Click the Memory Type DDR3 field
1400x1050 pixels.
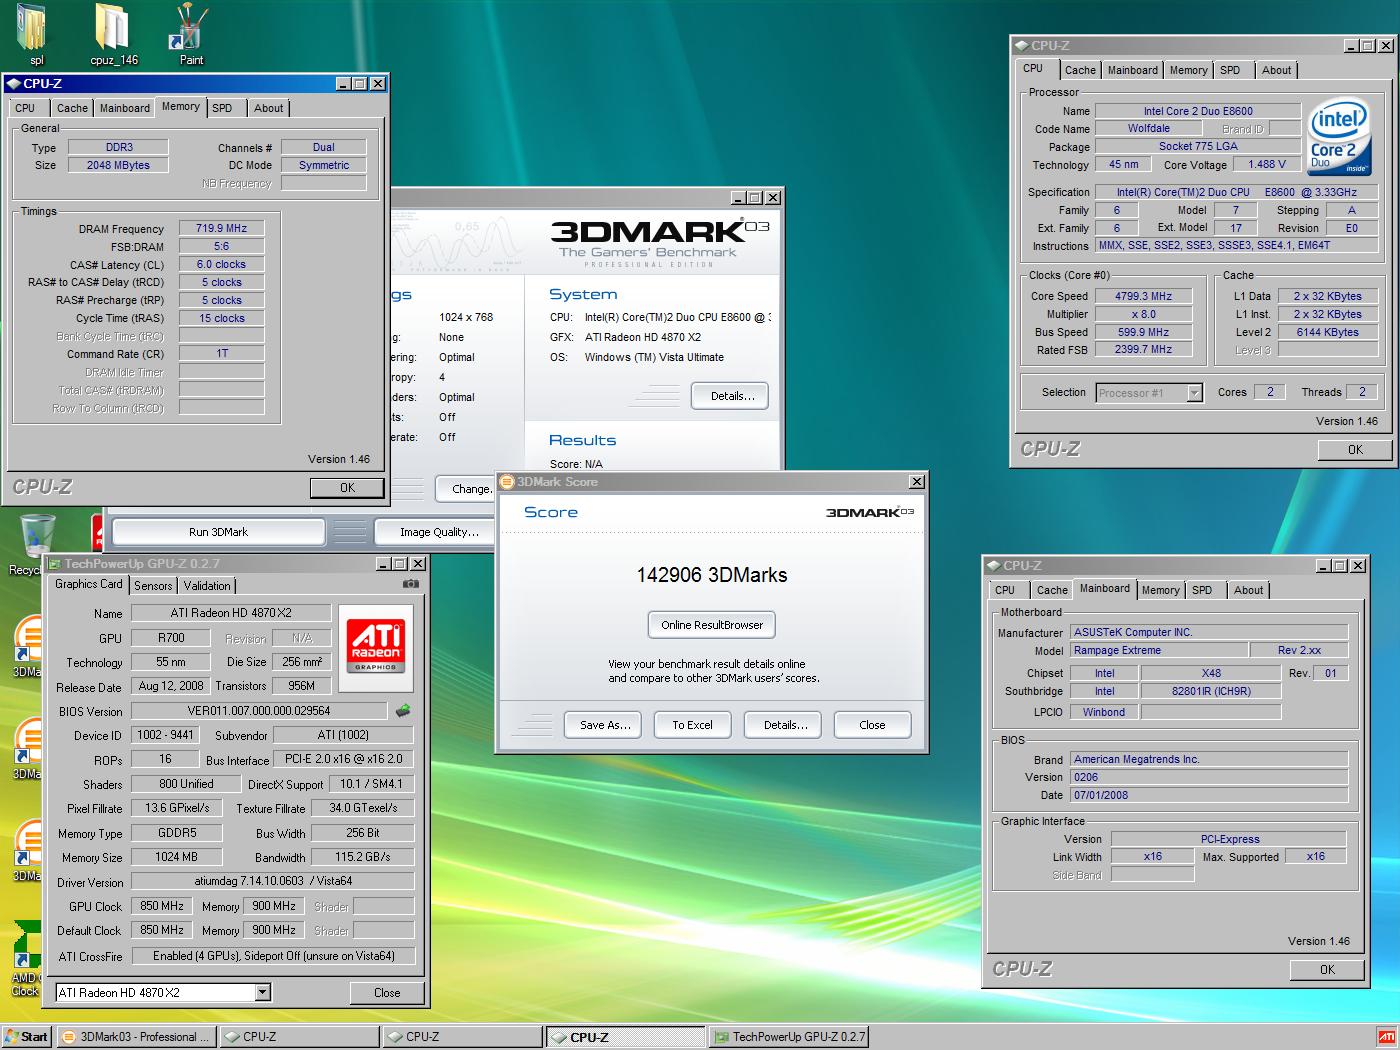tap(118, 147)
